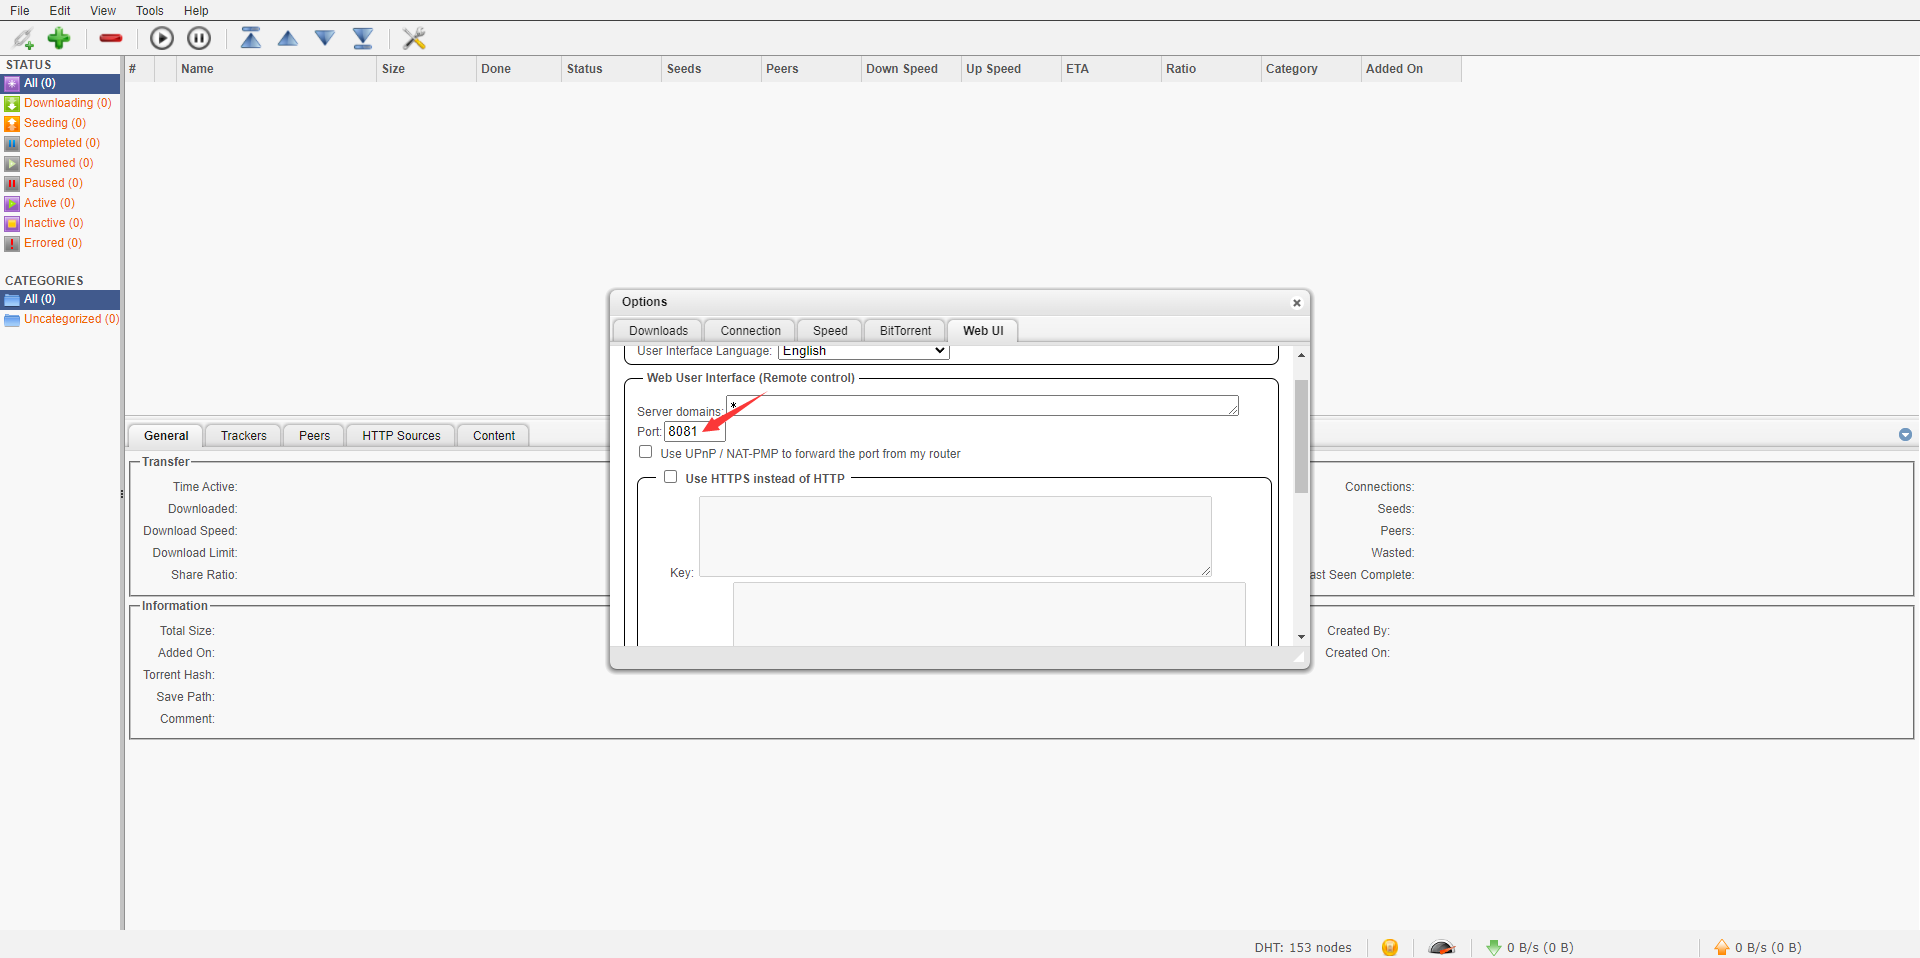Enable UPnP / NAT-PMP port forwarding checkbox

click(646, 452)
